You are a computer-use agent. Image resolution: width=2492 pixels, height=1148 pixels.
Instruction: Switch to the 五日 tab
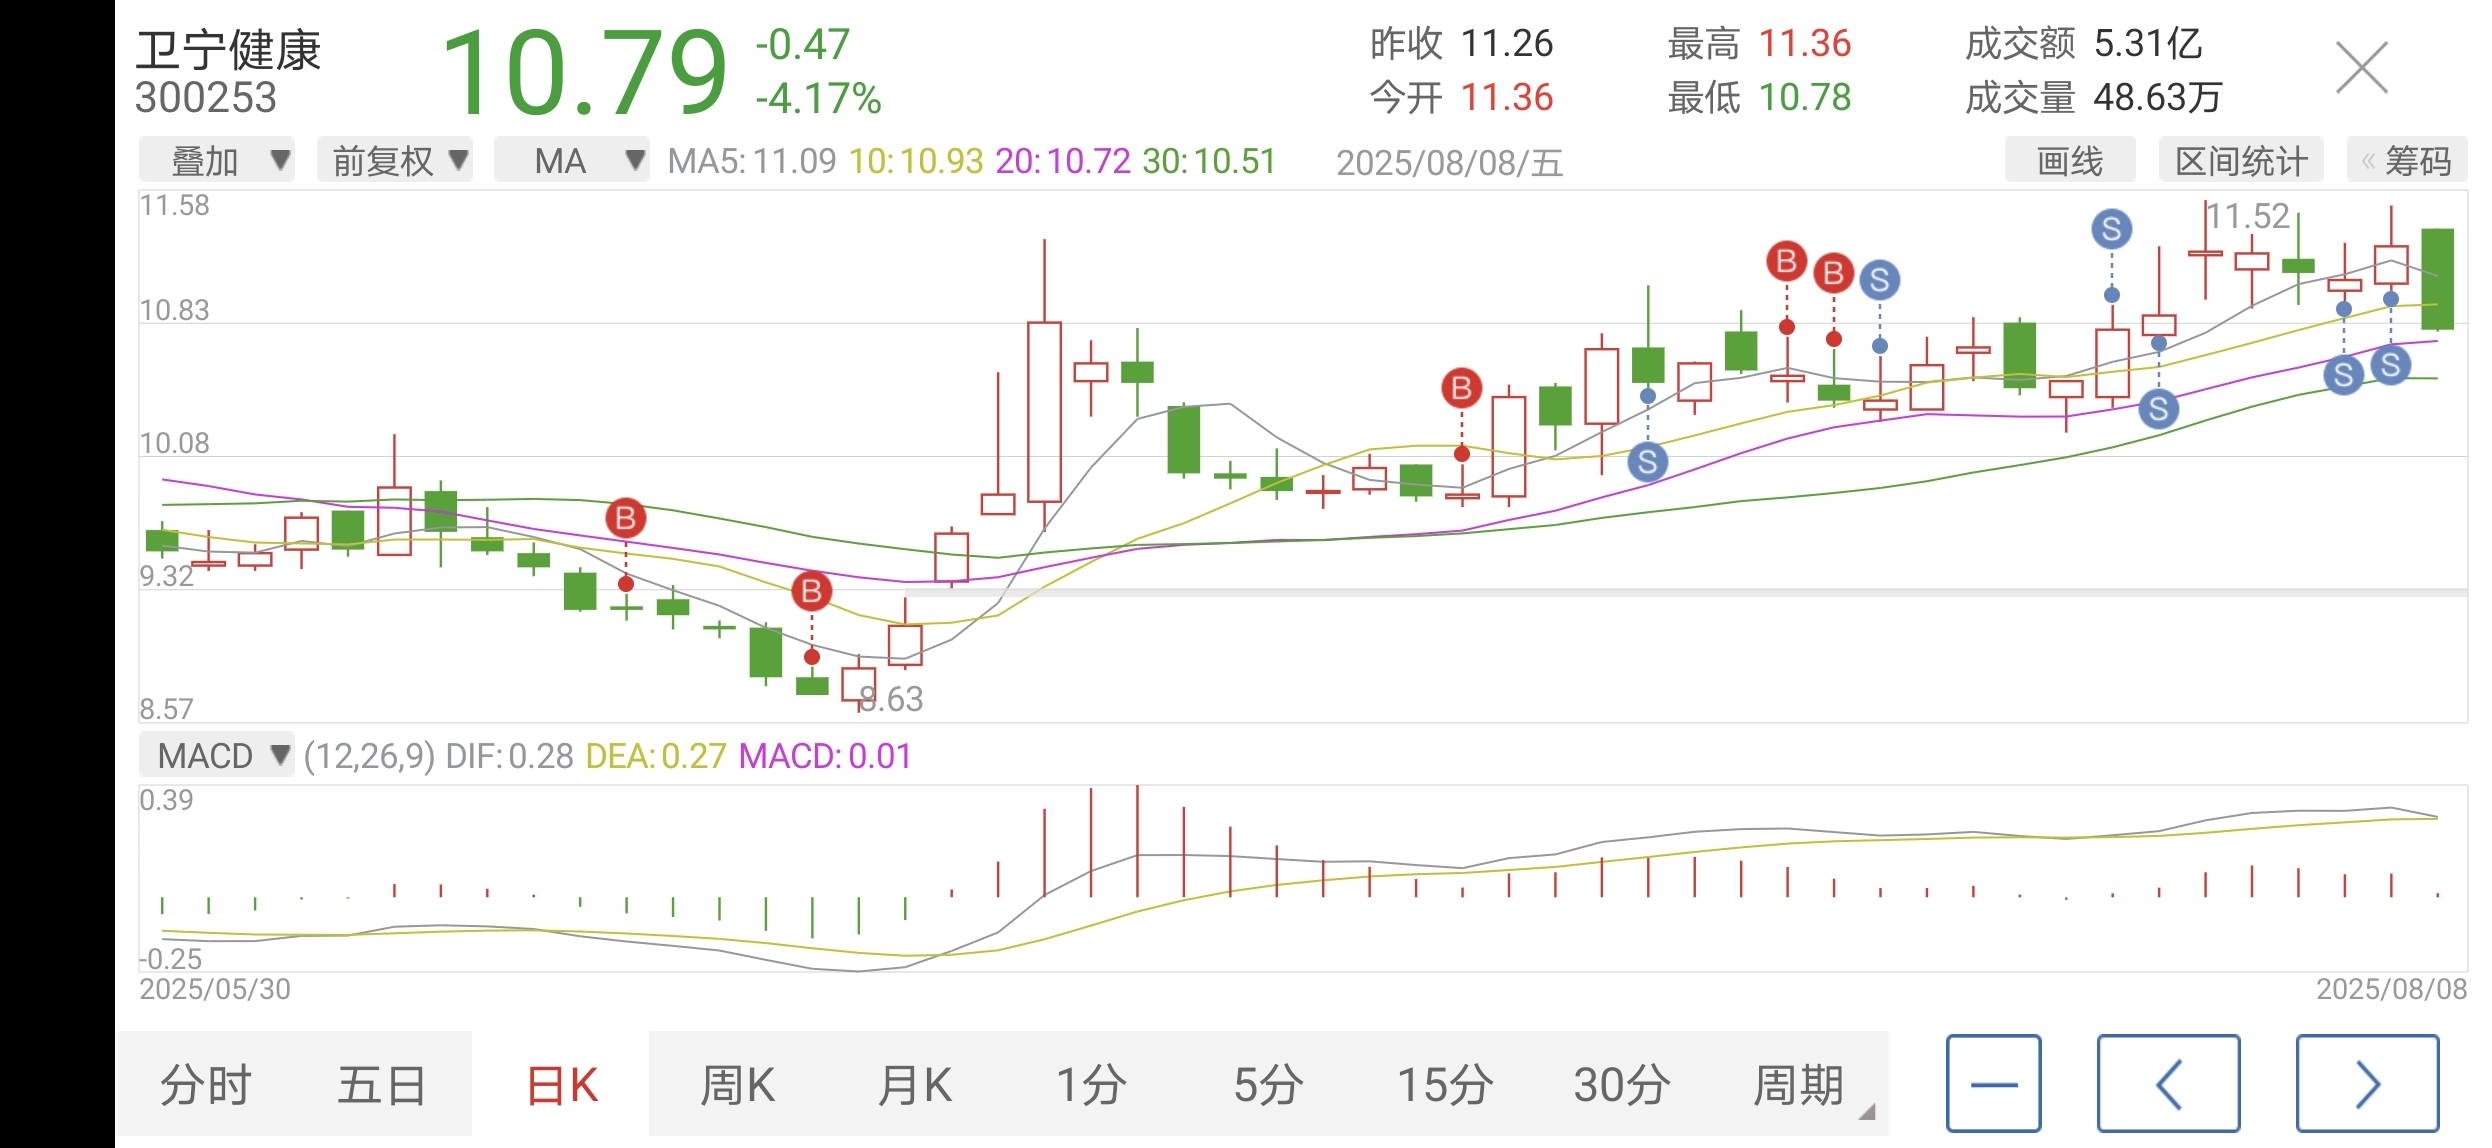(382, 1085)
